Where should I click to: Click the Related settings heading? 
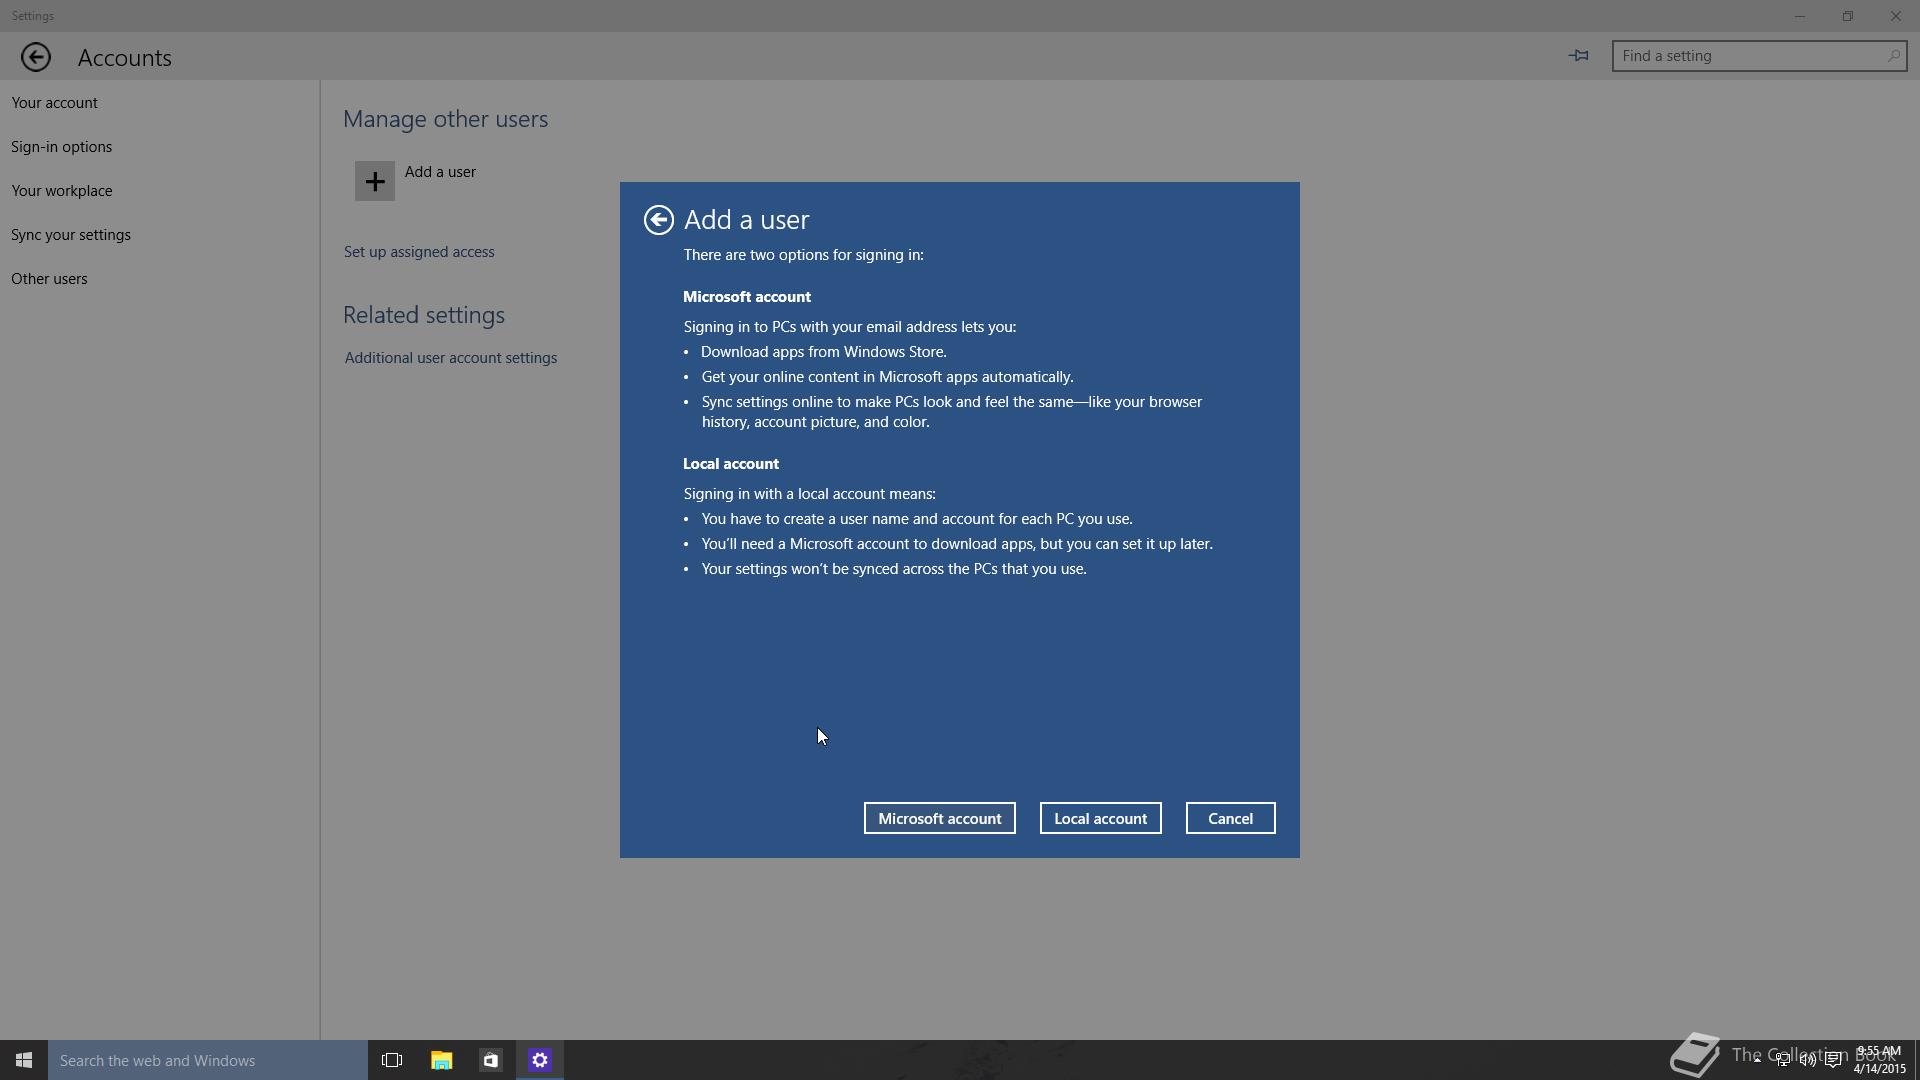[424, 315]
